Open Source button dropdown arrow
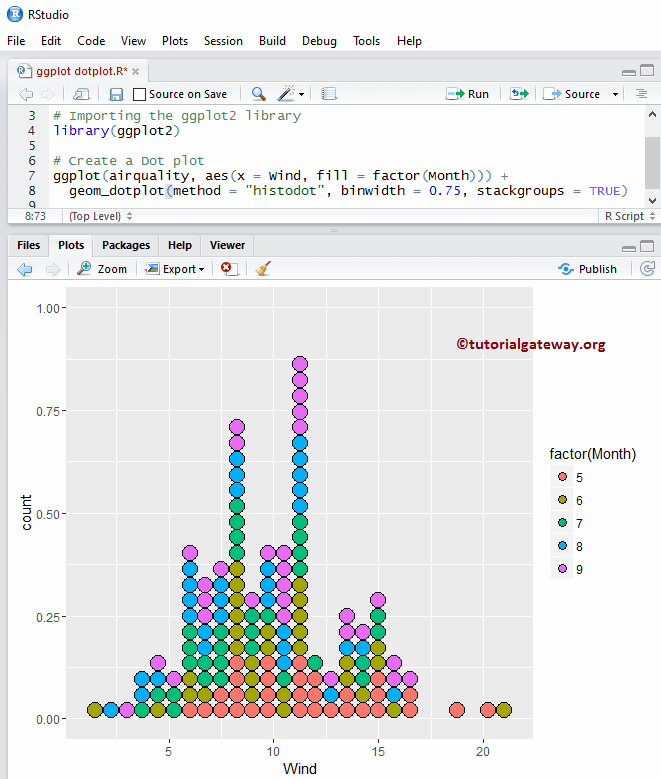The width and height of the screenshot is (661, 779). [x=615, y=94]
